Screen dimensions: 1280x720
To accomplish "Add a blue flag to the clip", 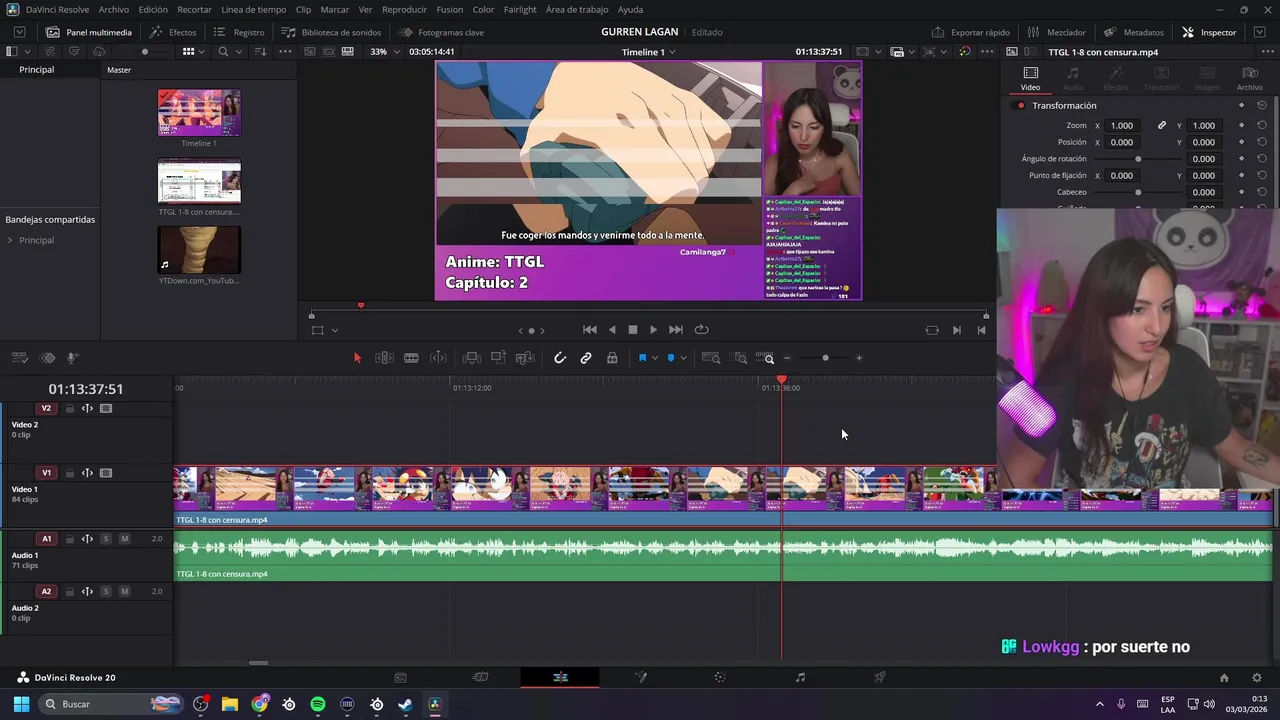I will coord(642,358).
